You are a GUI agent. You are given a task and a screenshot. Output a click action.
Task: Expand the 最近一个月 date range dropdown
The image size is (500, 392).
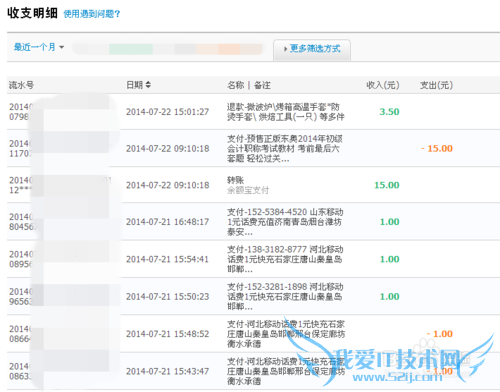39,47
